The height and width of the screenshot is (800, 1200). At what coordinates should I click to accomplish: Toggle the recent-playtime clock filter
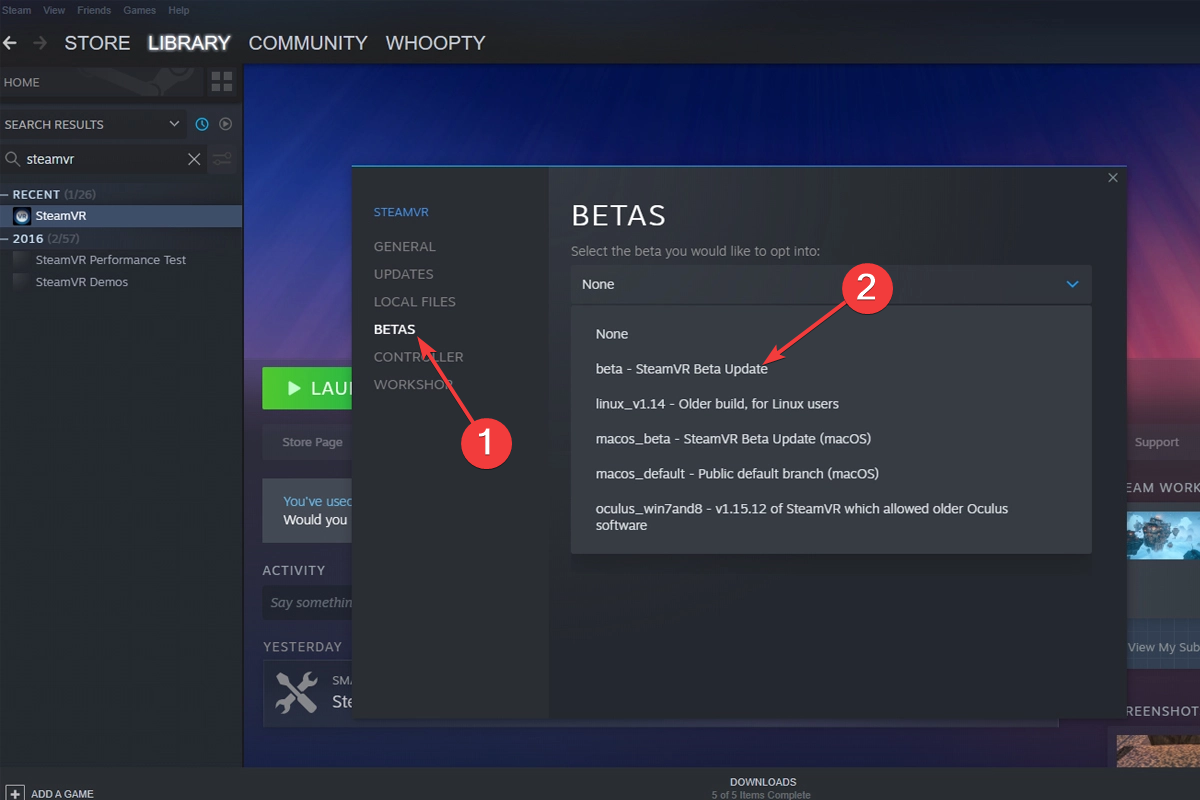201,123
